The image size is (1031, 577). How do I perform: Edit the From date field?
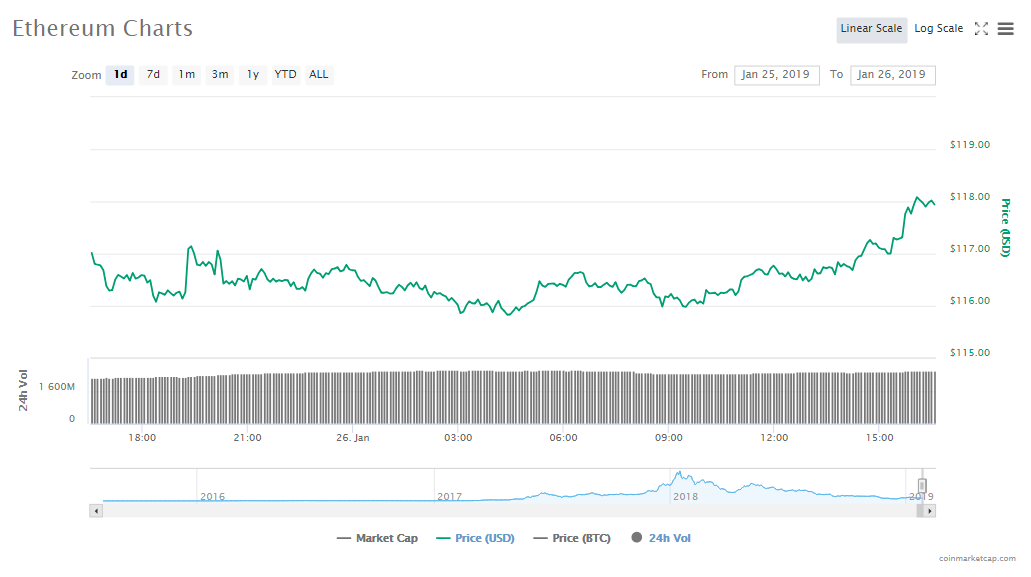(777, 75)
